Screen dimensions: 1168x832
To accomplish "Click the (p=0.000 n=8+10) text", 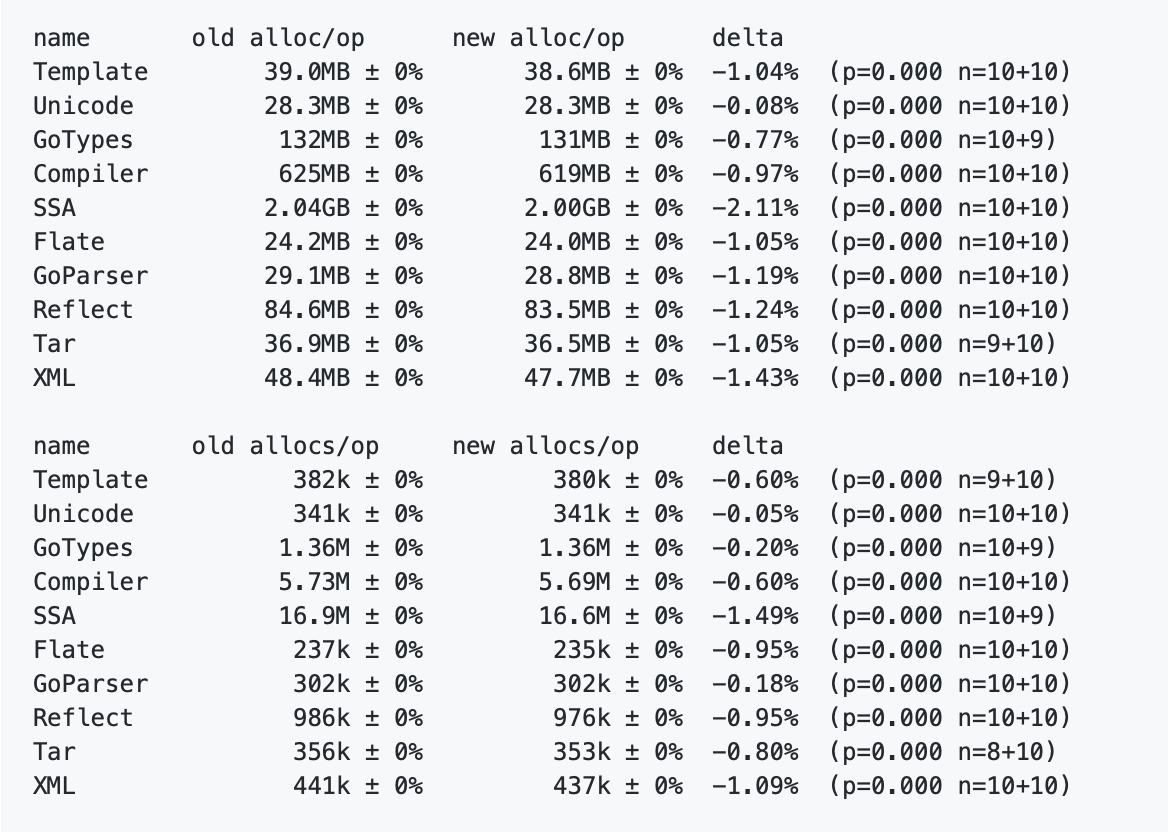I will pyautogui.click(x=942, y=752).
